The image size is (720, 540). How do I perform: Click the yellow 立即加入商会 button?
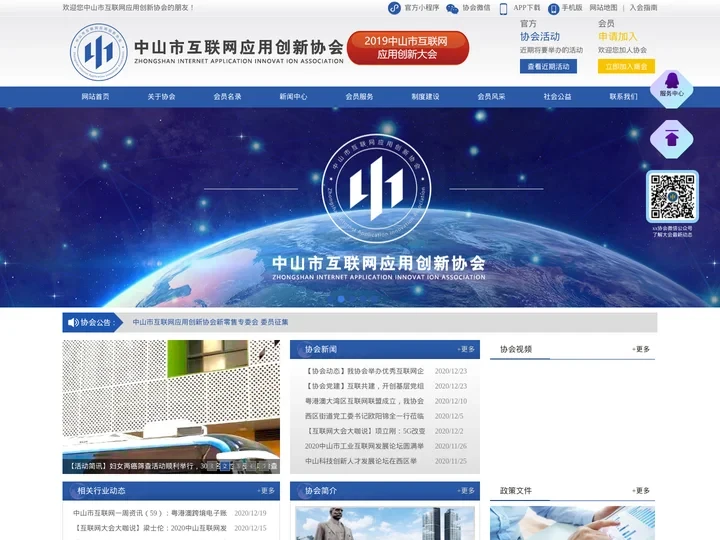(626, 67)
